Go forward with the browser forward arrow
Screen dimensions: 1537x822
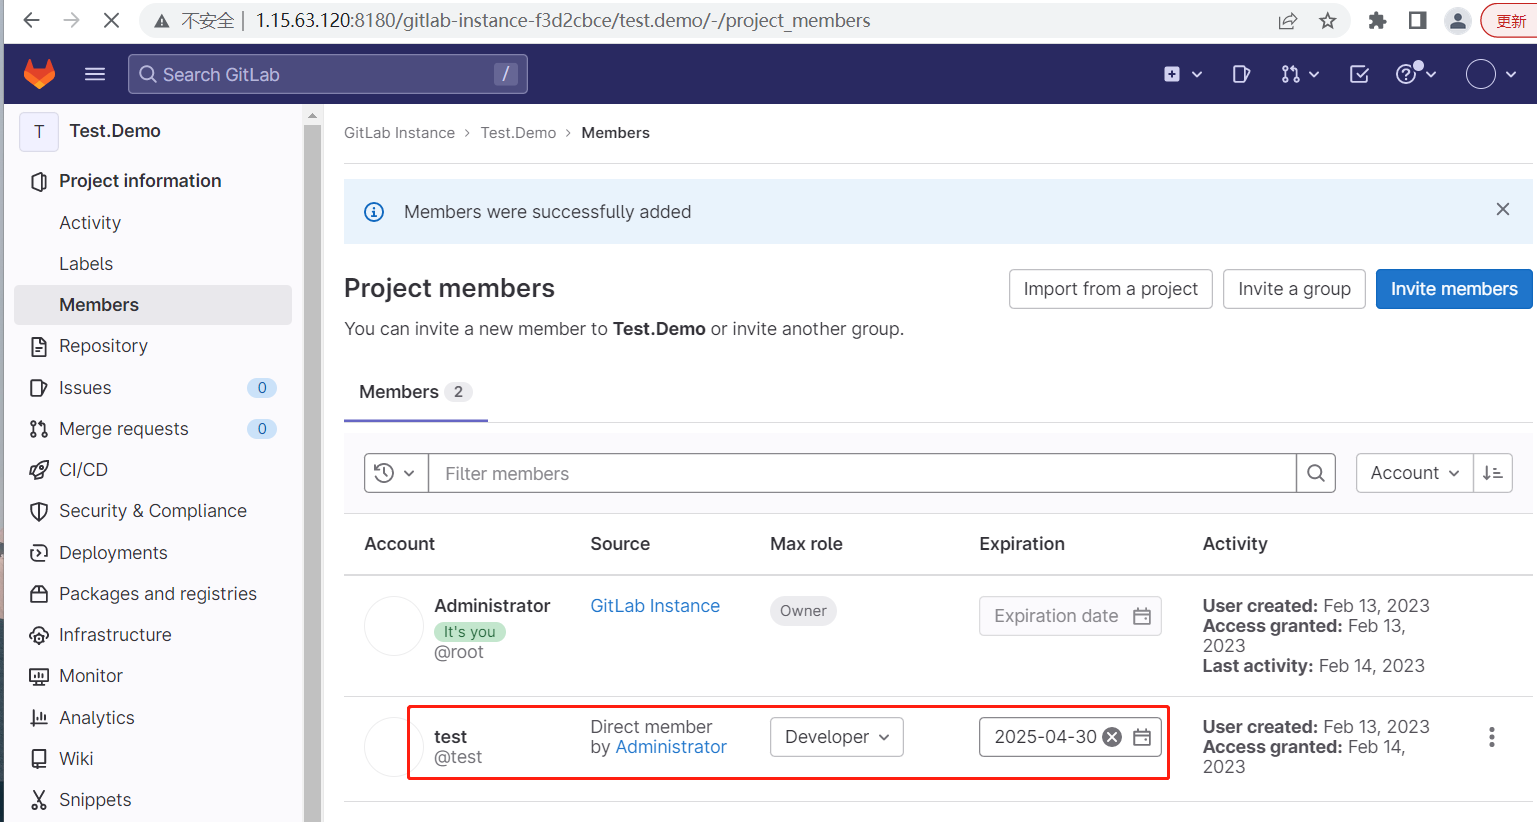(71, 20)
